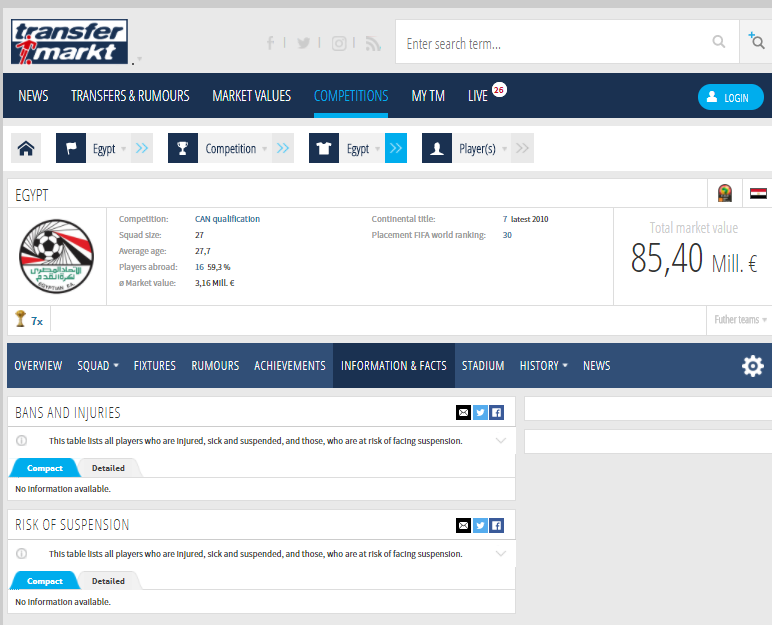Click the blue arrows after Egypt team selector
The width and height of the screenshot is (772, 625).
pos(396,148)
